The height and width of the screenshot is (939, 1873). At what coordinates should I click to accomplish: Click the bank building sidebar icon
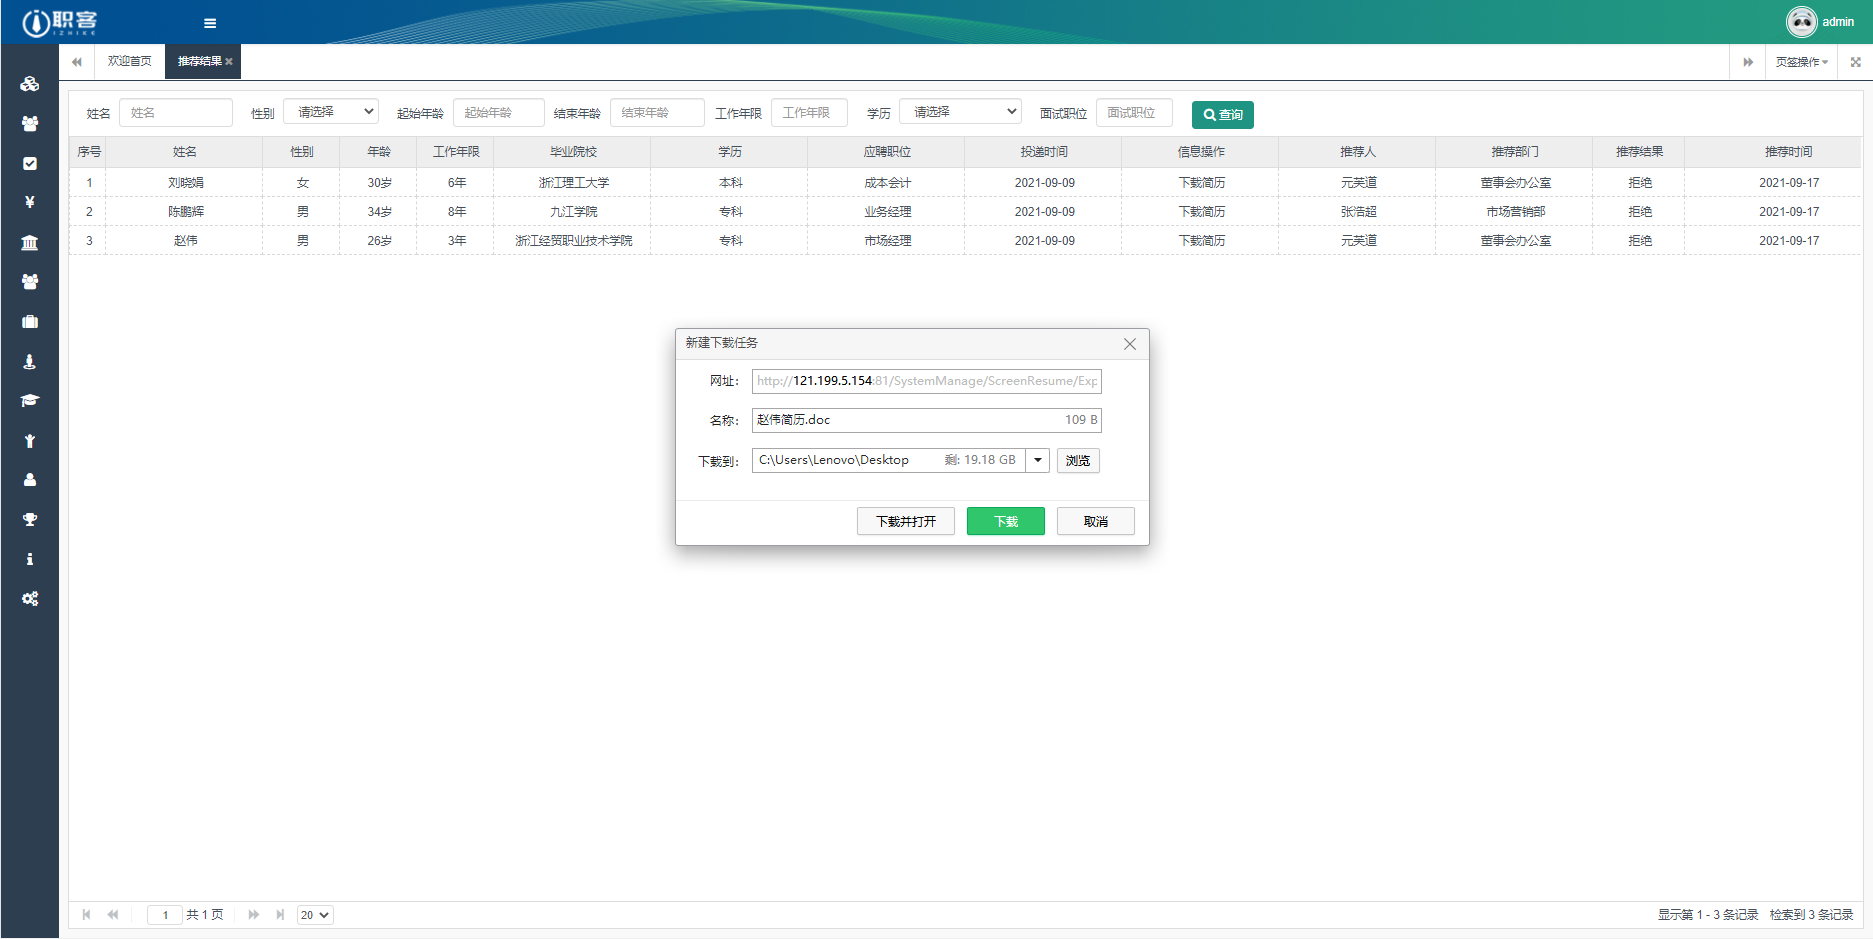(x=30, y=242)
